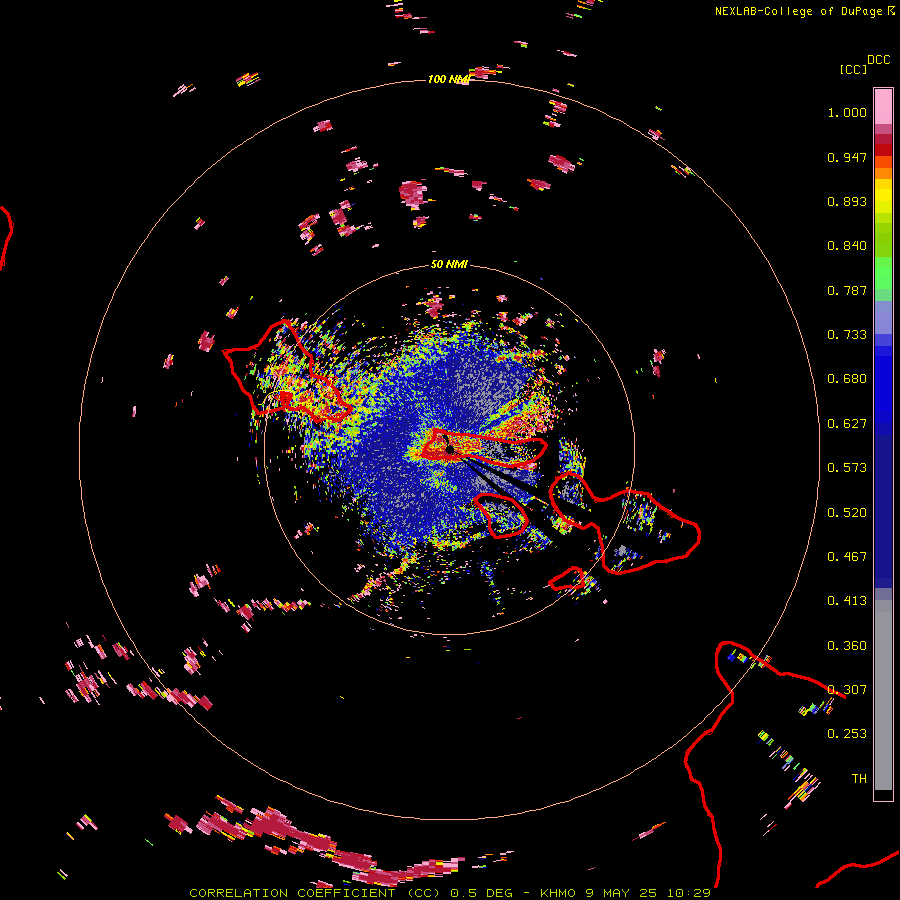Screen dimensions: 900x900
Task: Select the 0.520 scale value
Action: coord(847,513)
